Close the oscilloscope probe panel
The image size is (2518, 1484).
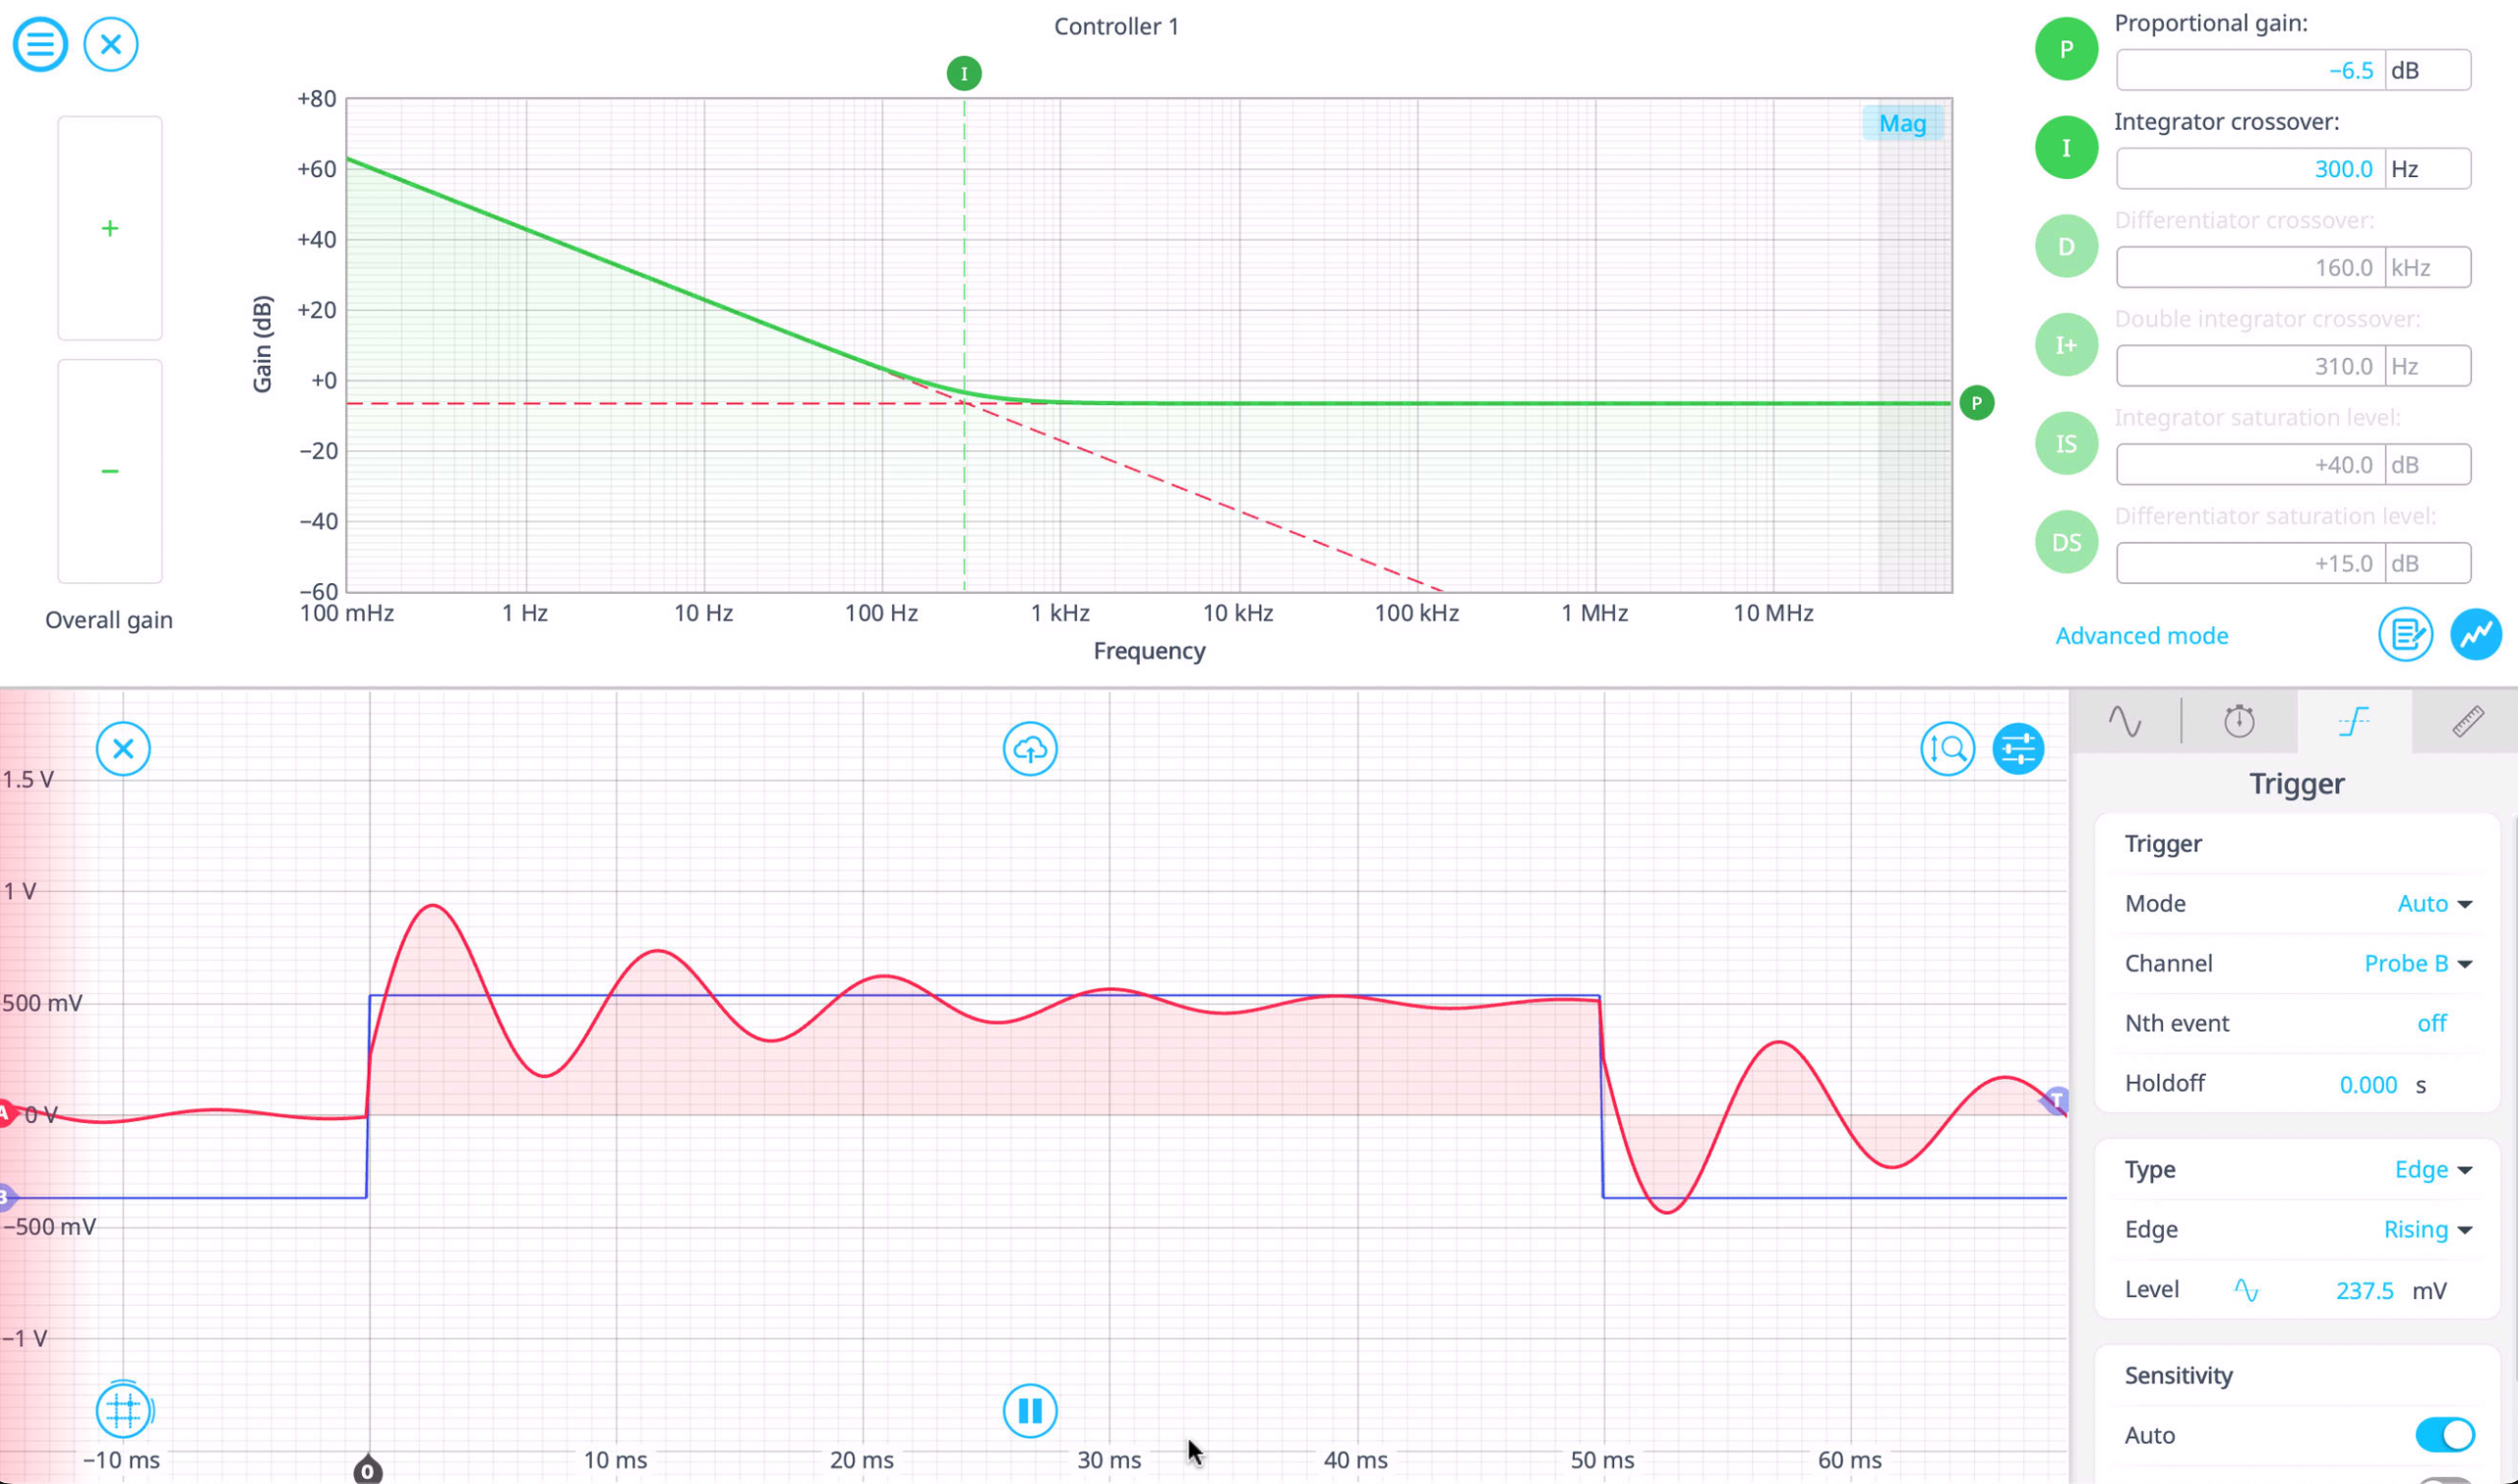point(123,749)
